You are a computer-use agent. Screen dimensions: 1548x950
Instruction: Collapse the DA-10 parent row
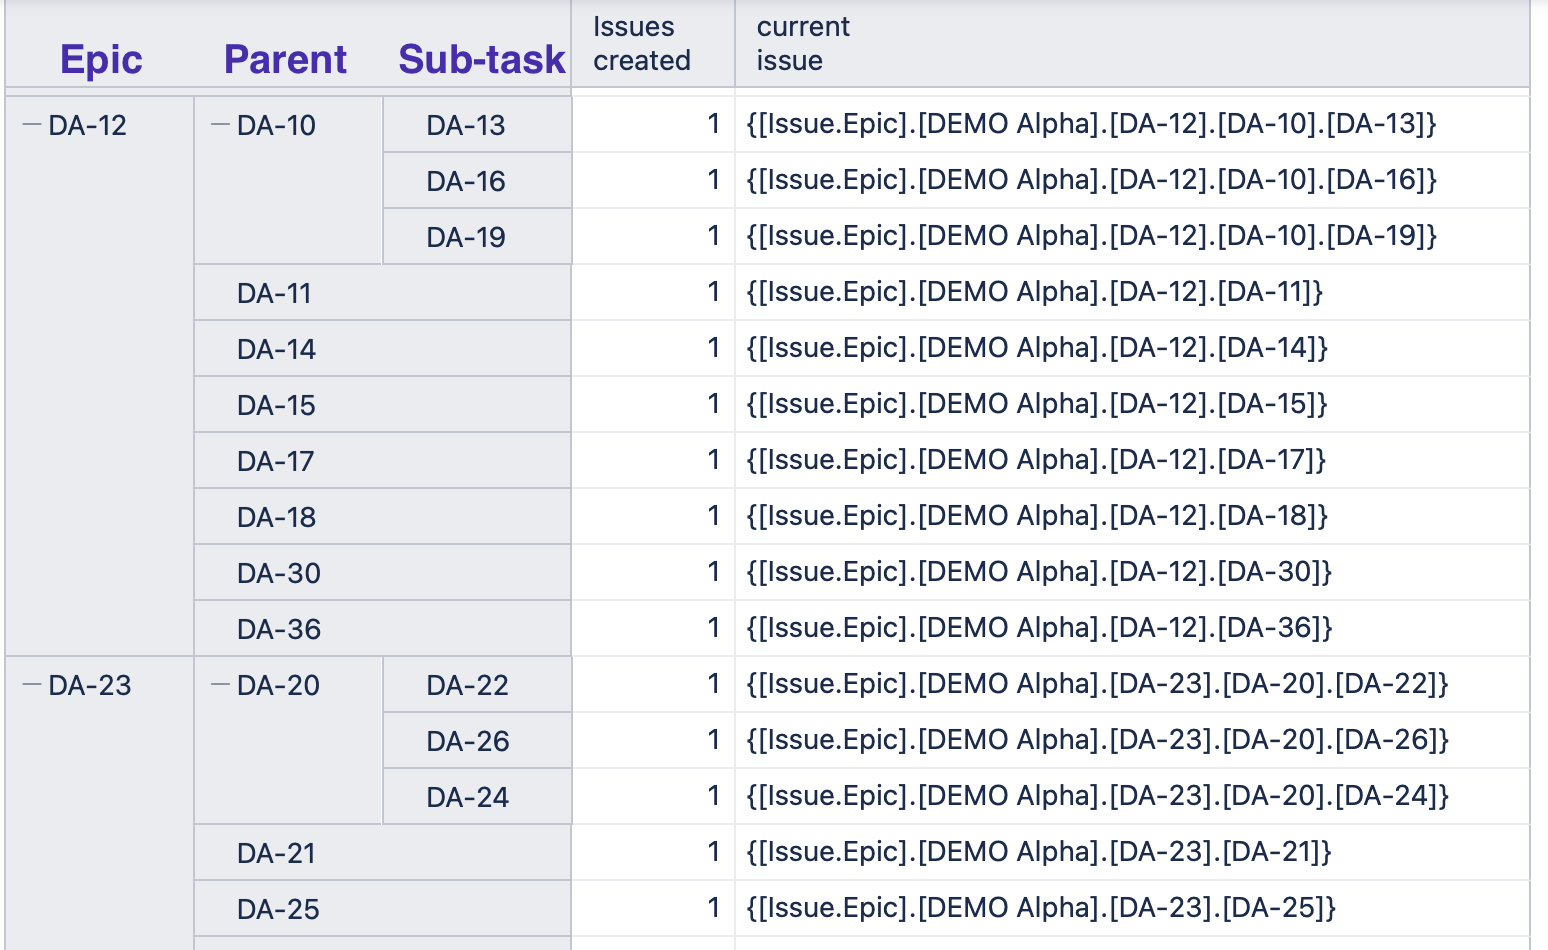(221, 125)
